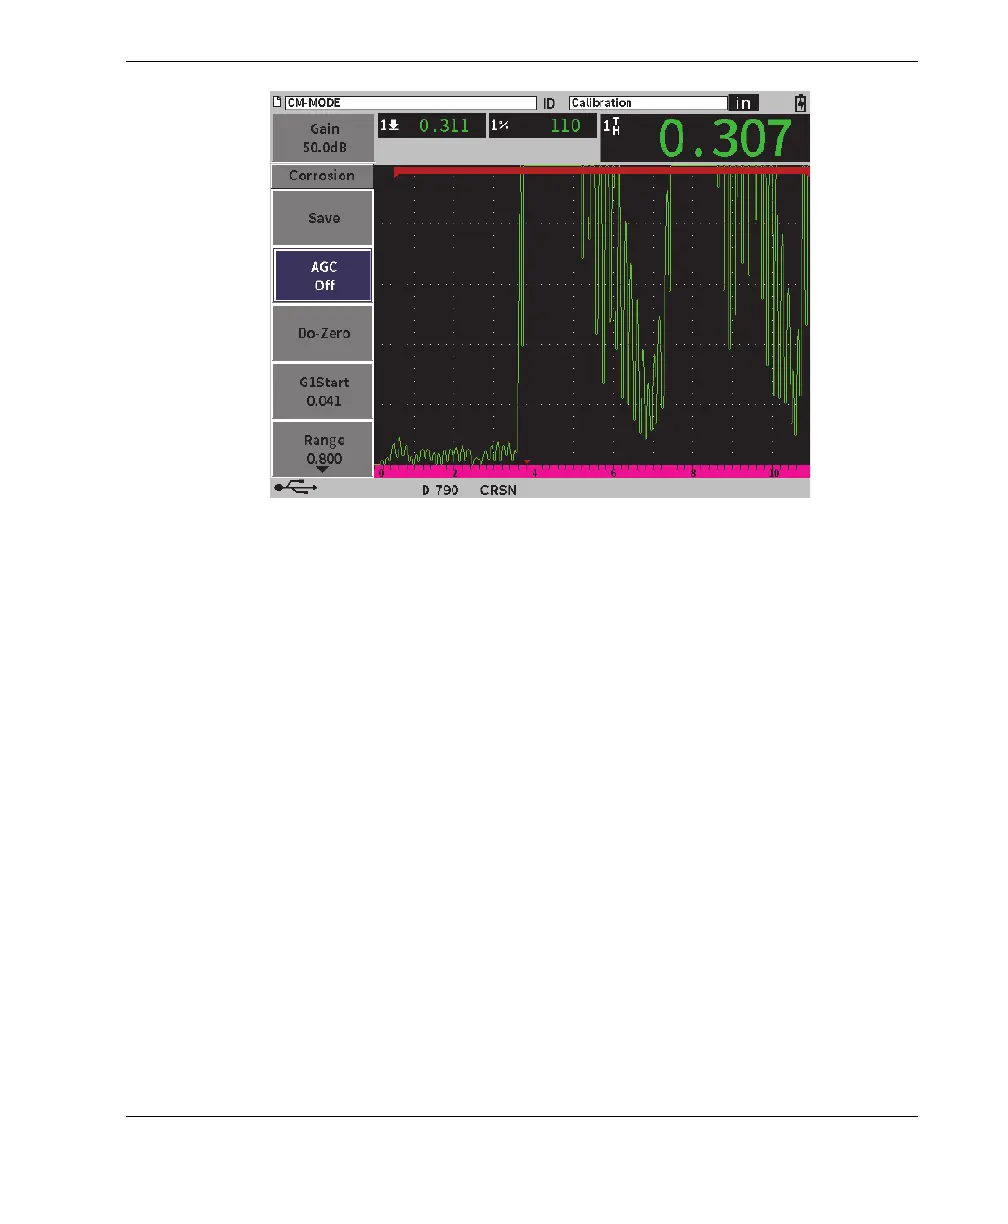The image size is (1008, 1224).
Task: Activate the Do-Zero button
Action: click(323, 333)
